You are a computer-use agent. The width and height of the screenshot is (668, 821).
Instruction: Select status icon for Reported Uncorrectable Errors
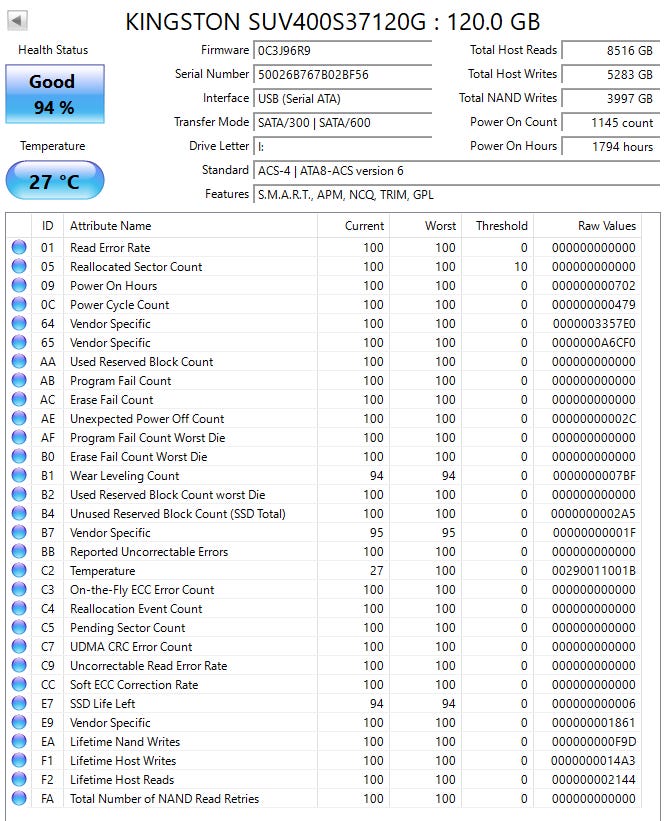[x=19, y=551]
